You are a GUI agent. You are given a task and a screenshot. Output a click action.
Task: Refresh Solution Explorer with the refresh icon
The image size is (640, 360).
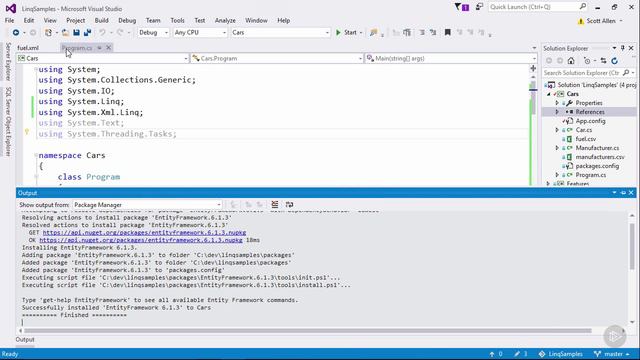coord(614,61)
